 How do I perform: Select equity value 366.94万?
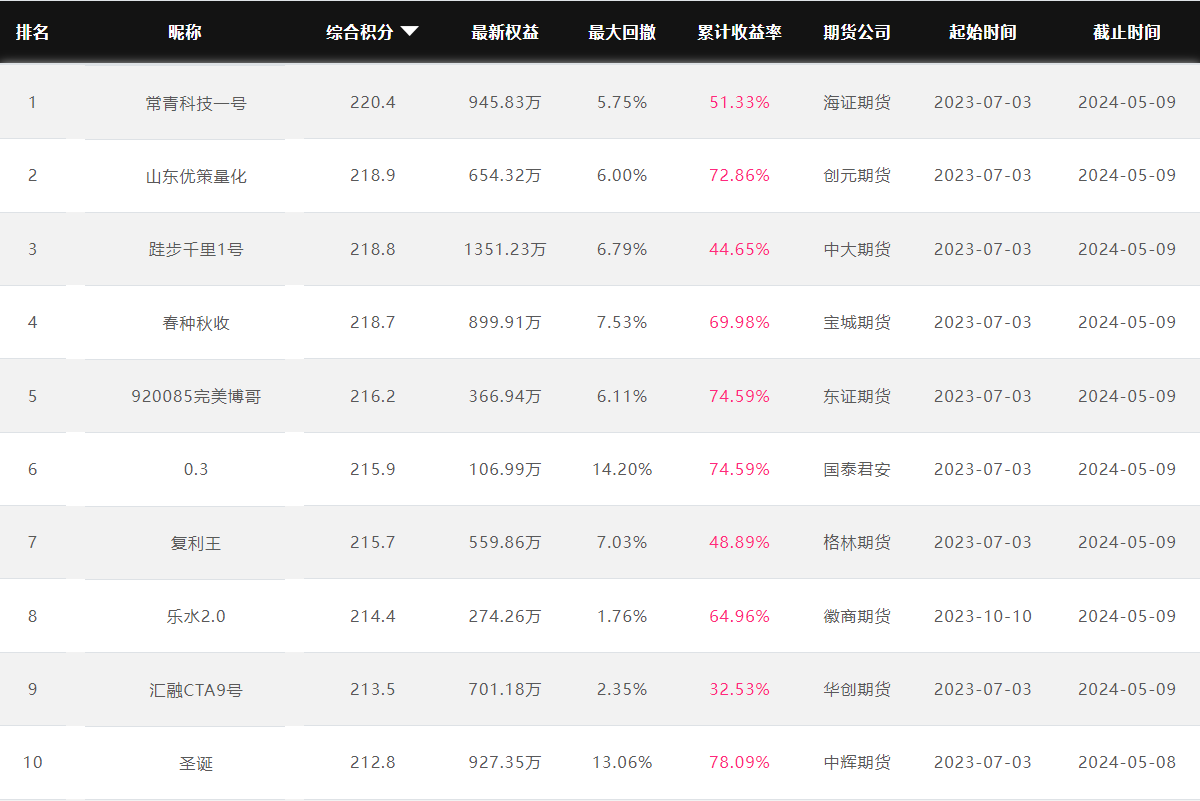(x=505, y=396)
